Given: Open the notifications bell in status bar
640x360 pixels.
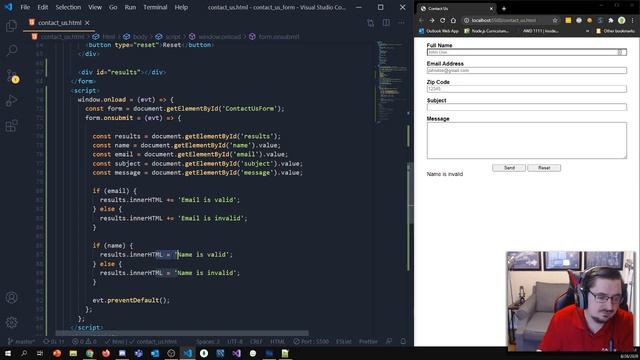Looking at the screenshot, I should 403,341.
